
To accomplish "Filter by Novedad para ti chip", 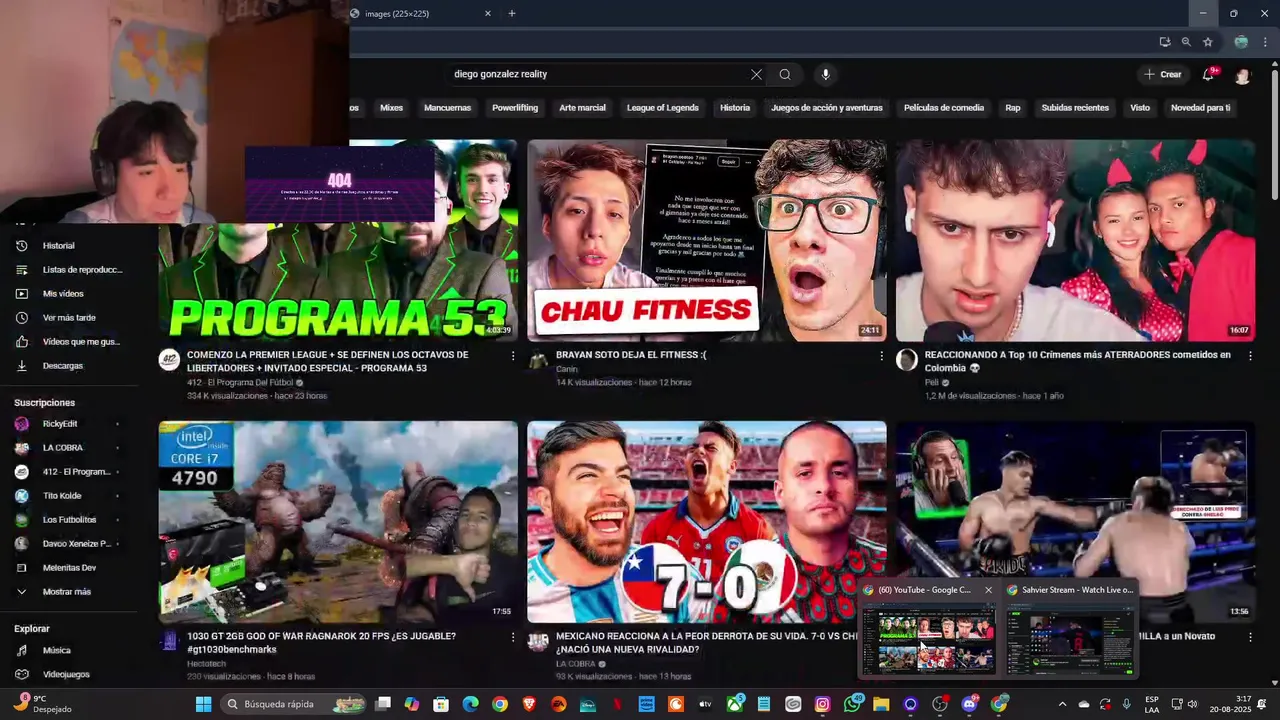I will click(x=1200, y=108).
